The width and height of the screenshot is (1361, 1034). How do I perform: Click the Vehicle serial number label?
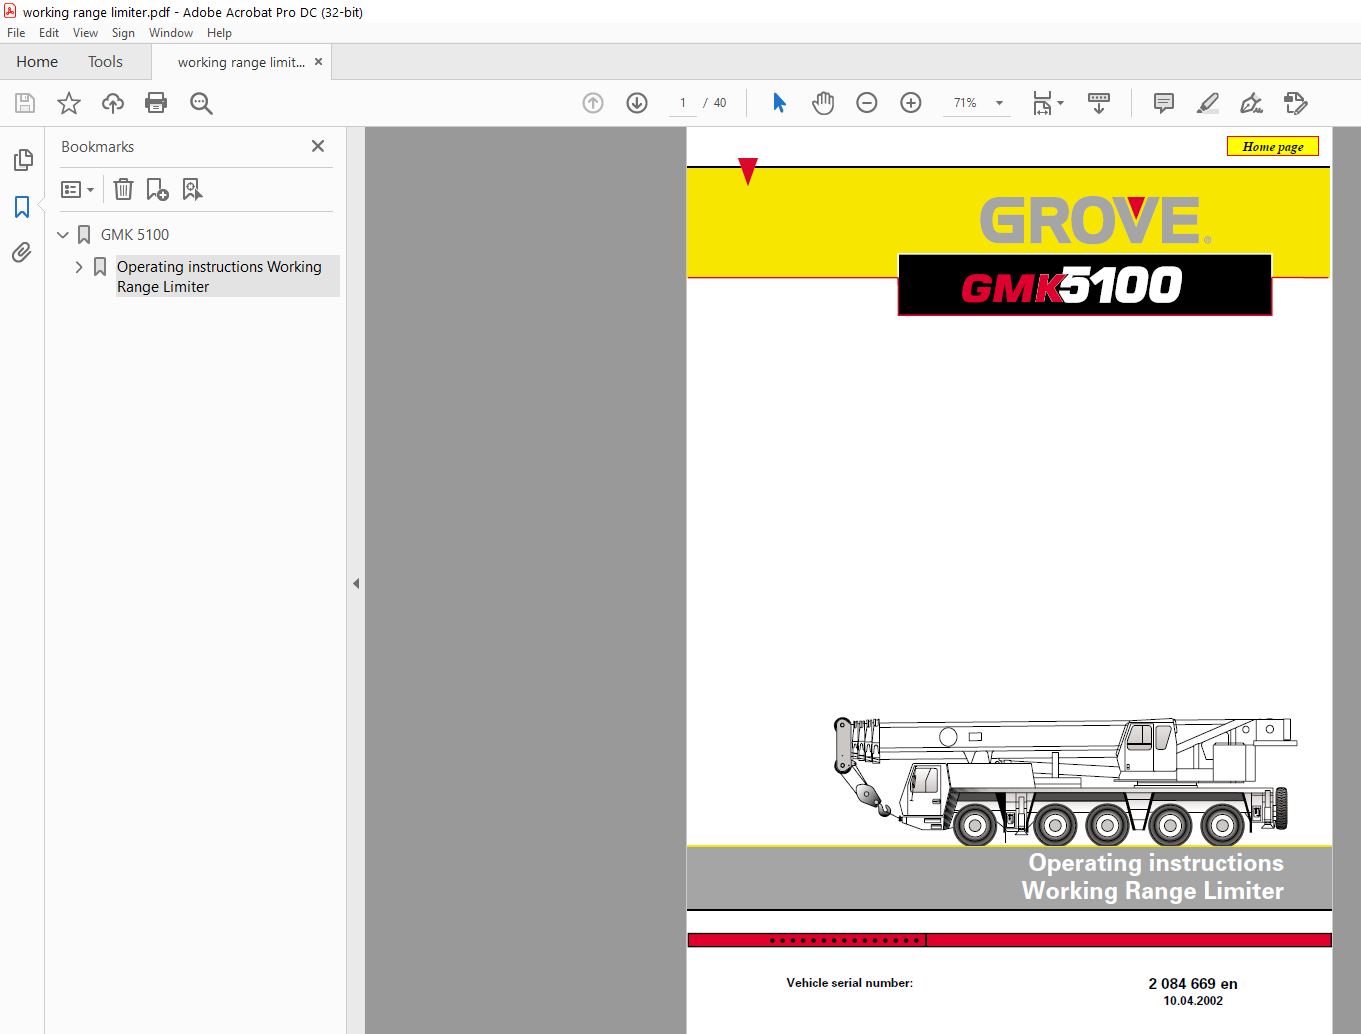(850, 983)
